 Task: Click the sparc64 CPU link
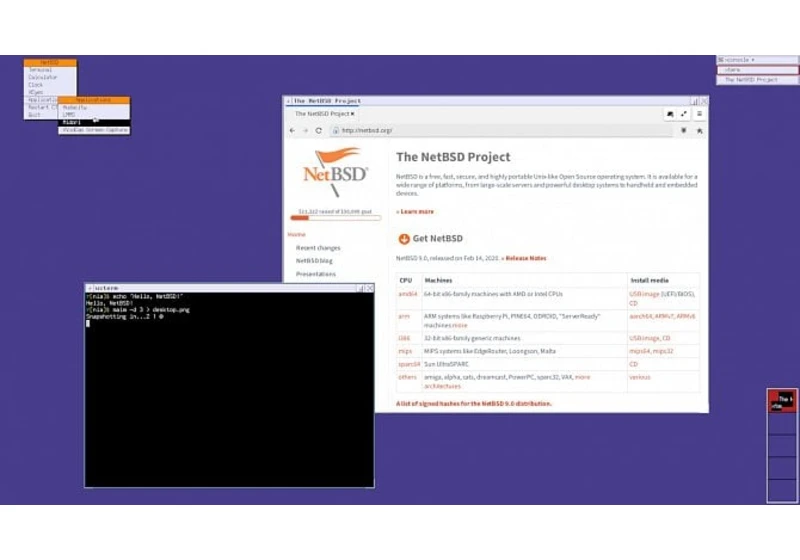tap(409, 364)
